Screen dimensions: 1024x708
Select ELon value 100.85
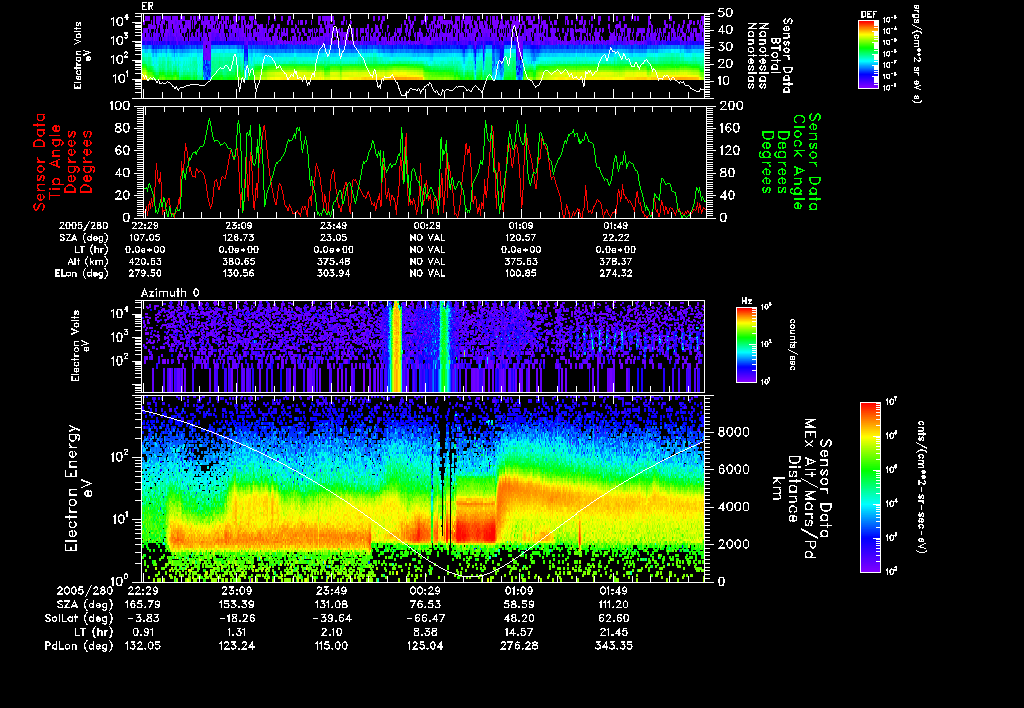520,274
